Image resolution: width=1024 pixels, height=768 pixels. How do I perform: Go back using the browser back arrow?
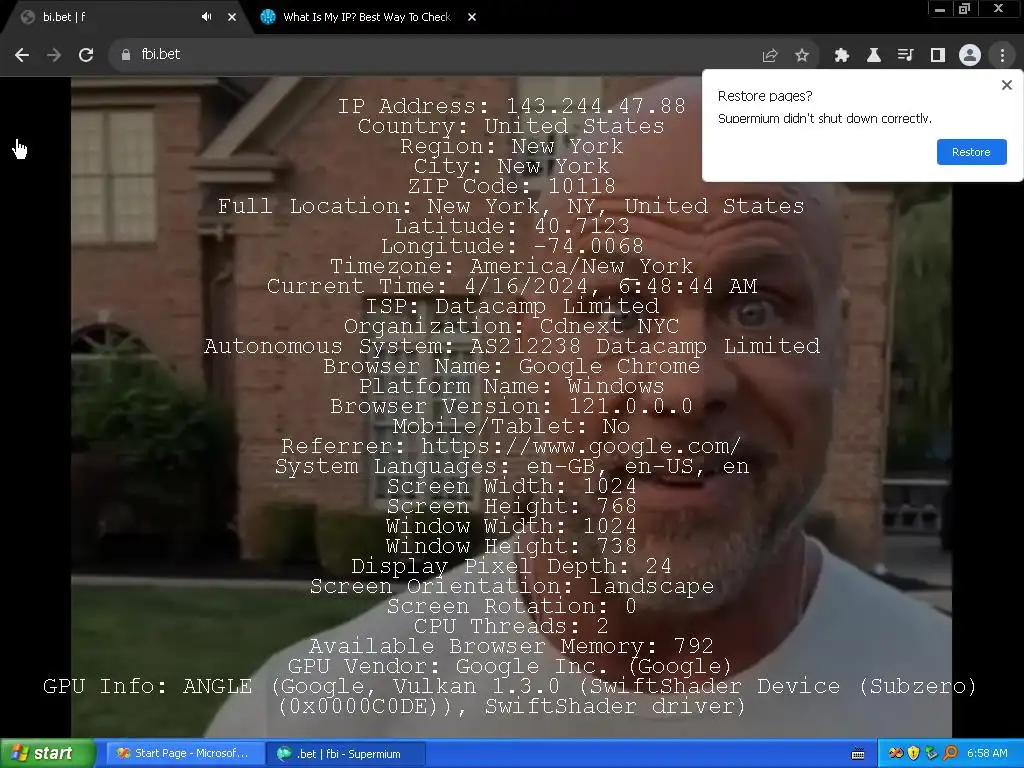point(22,55)
